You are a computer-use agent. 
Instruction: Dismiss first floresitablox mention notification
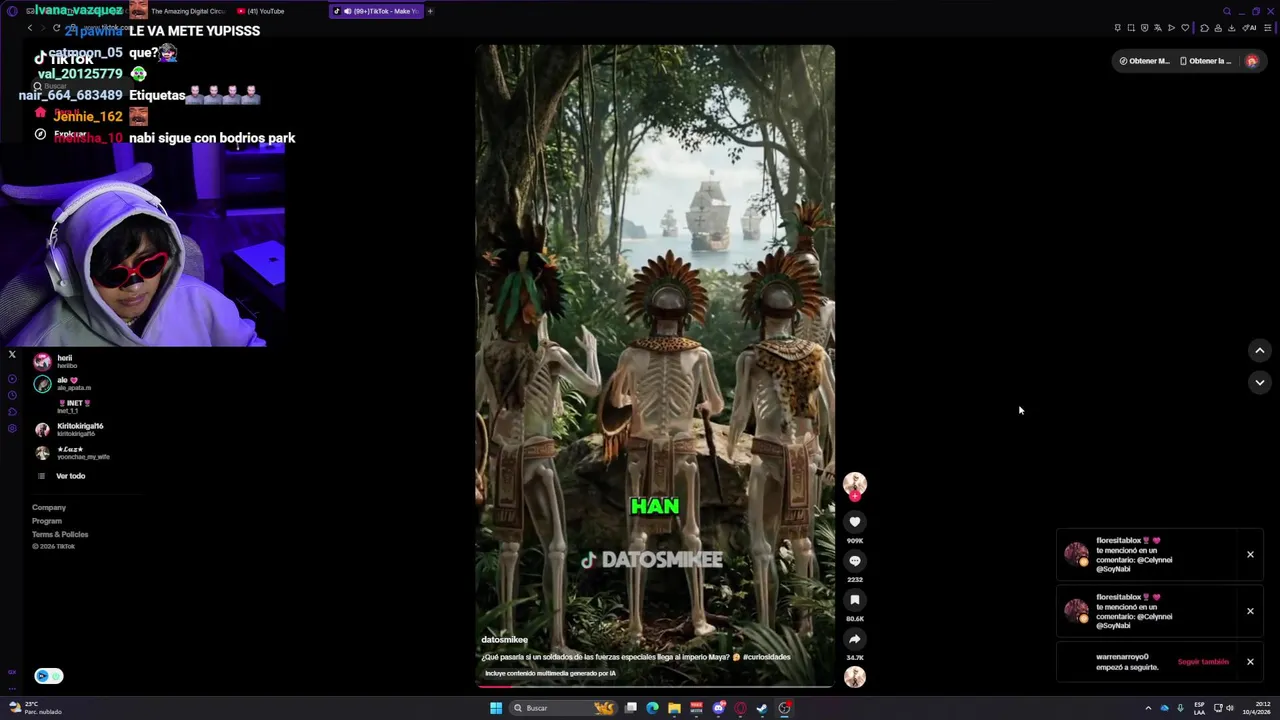(x=1250, y=554)
